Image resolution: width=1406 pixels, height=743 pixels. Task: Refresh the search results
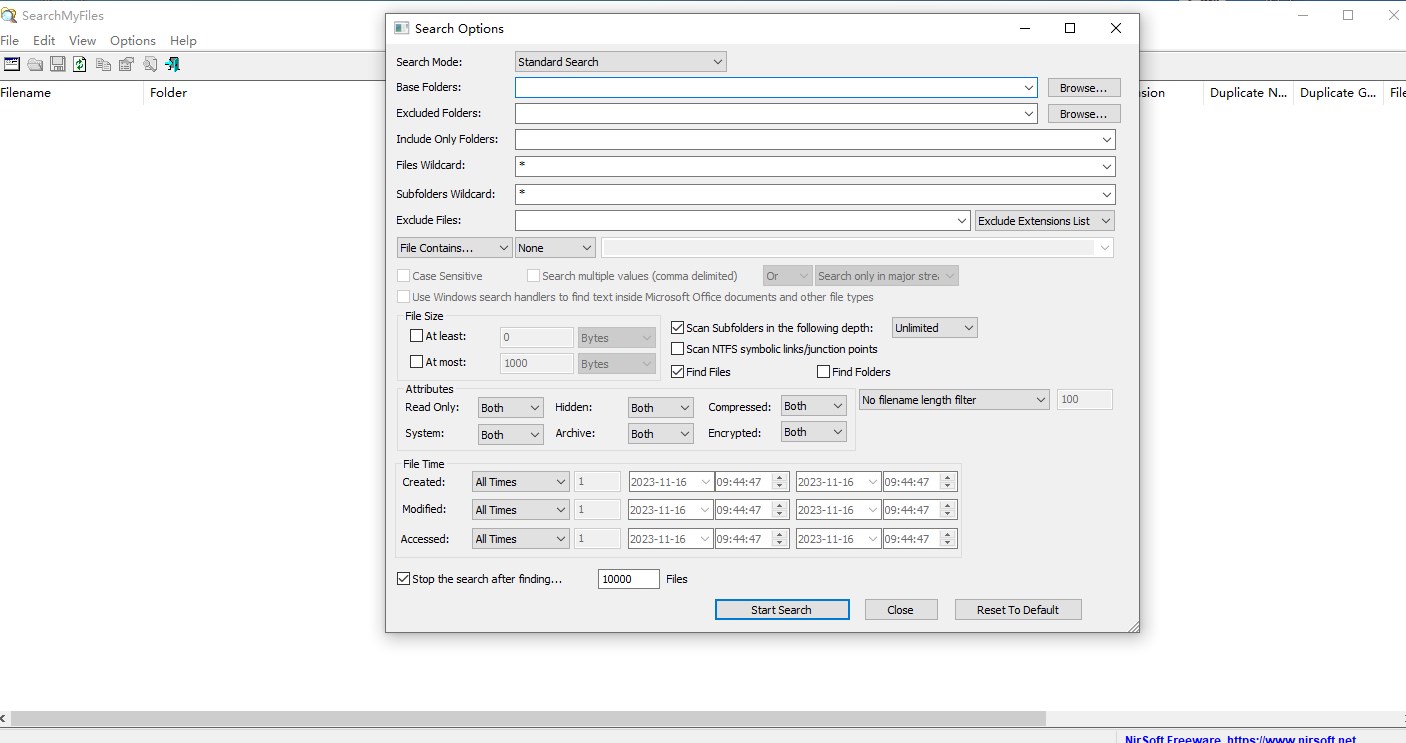[79, 64]
